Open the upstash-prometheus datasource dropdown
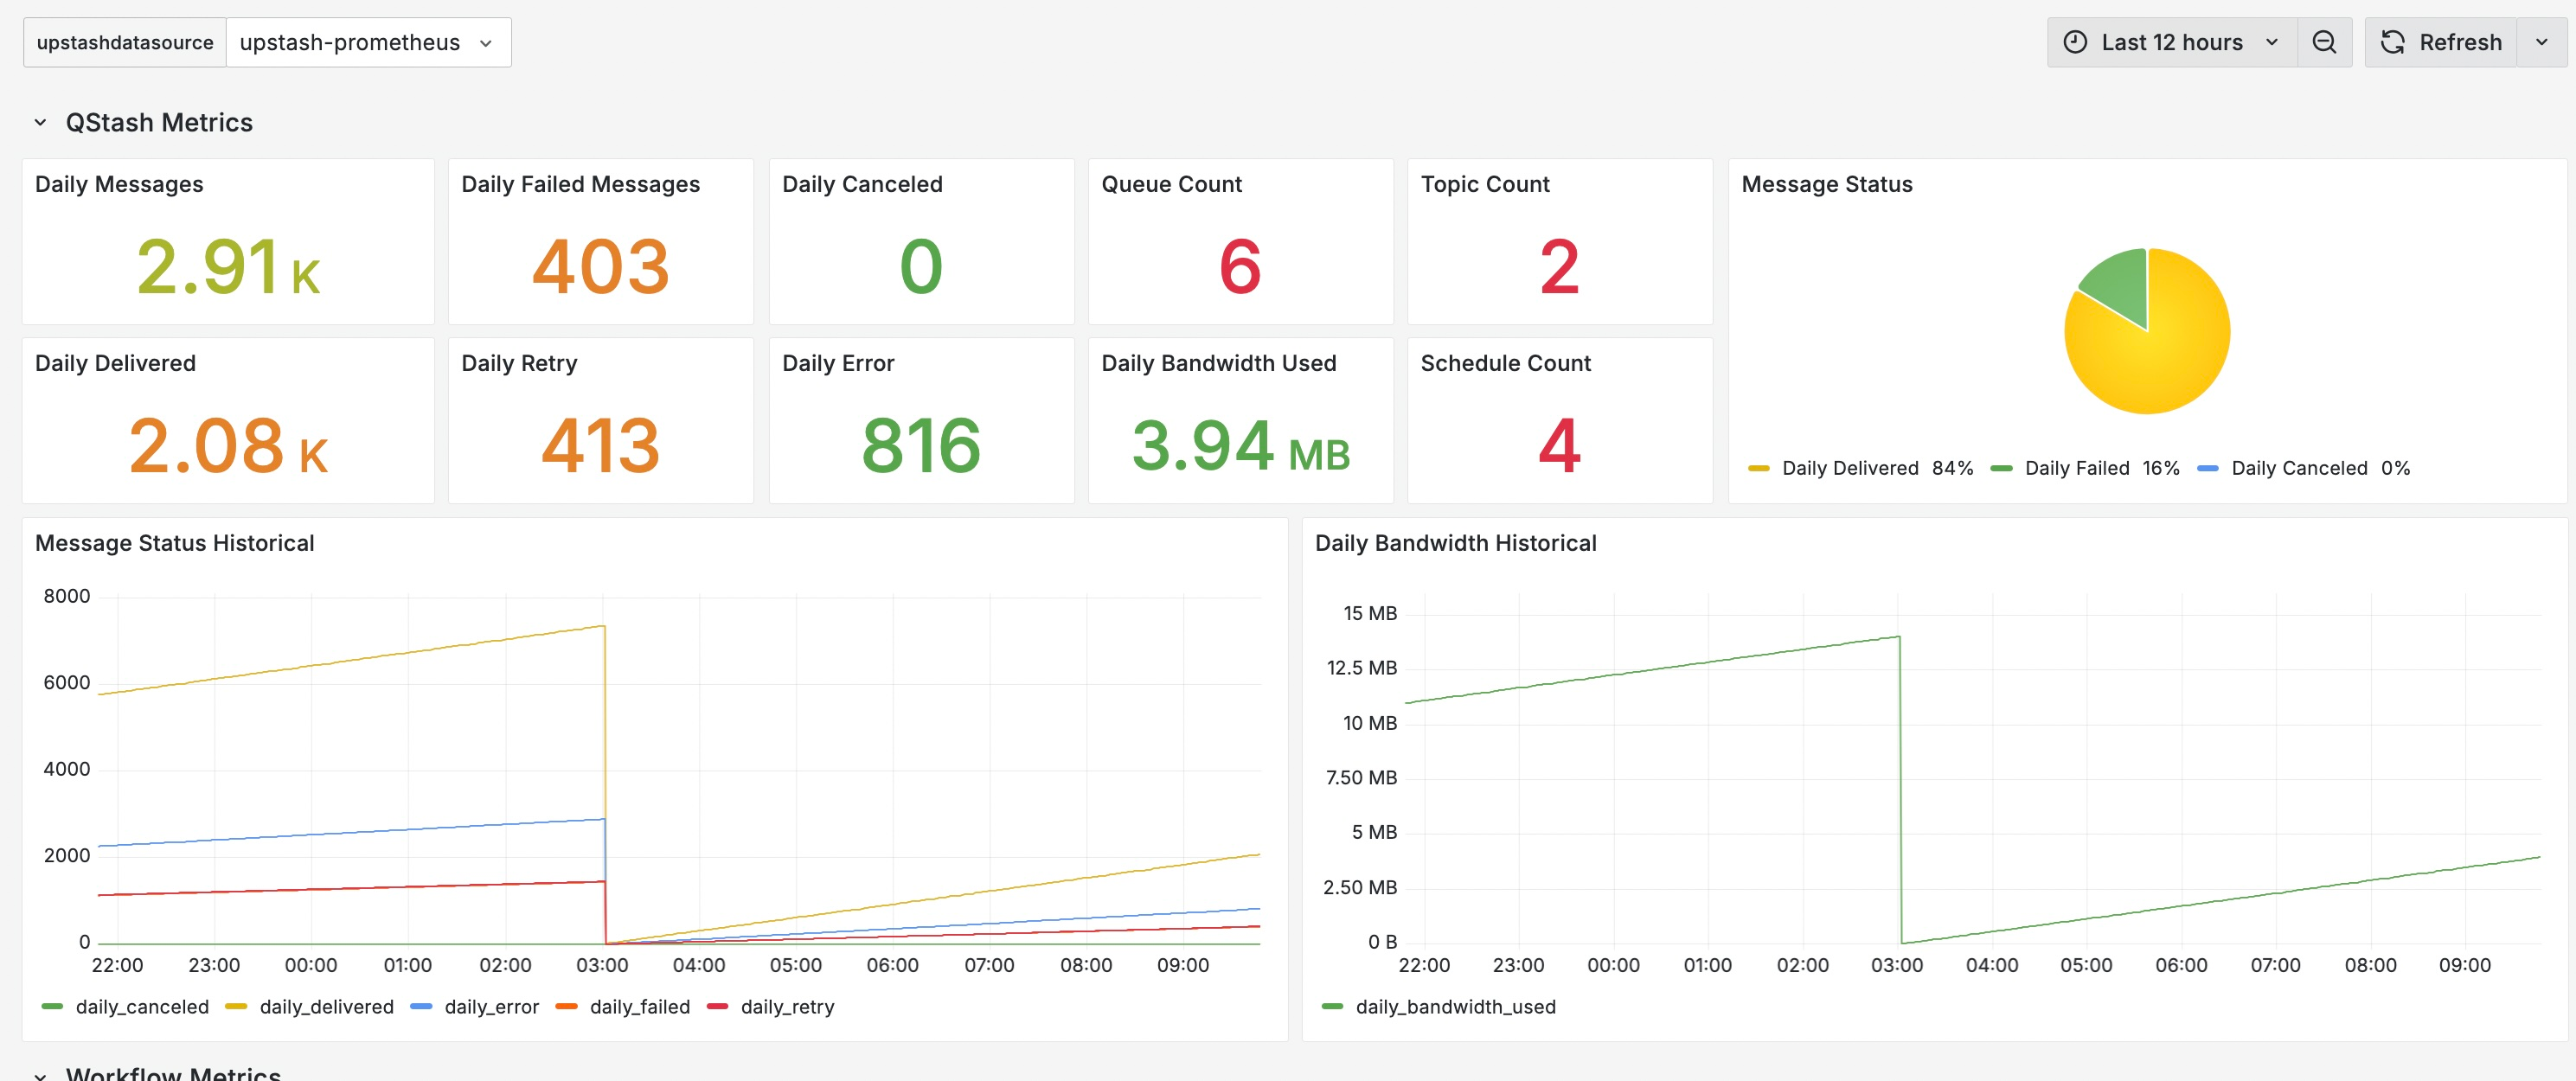The image size is (2576, 1081). (369, 42)
